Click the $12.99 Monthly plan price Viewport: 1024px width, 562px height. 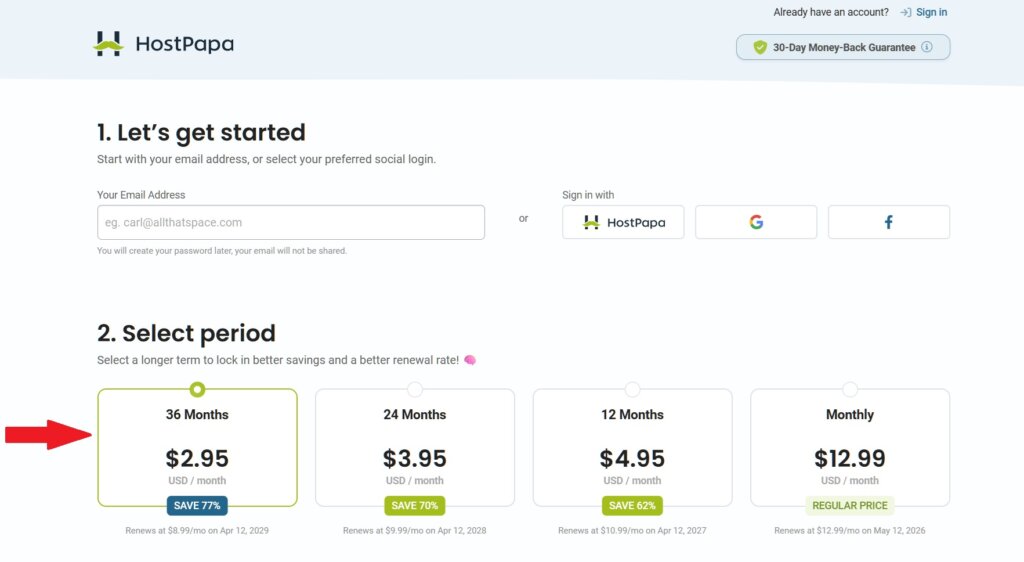coord(850,459)
